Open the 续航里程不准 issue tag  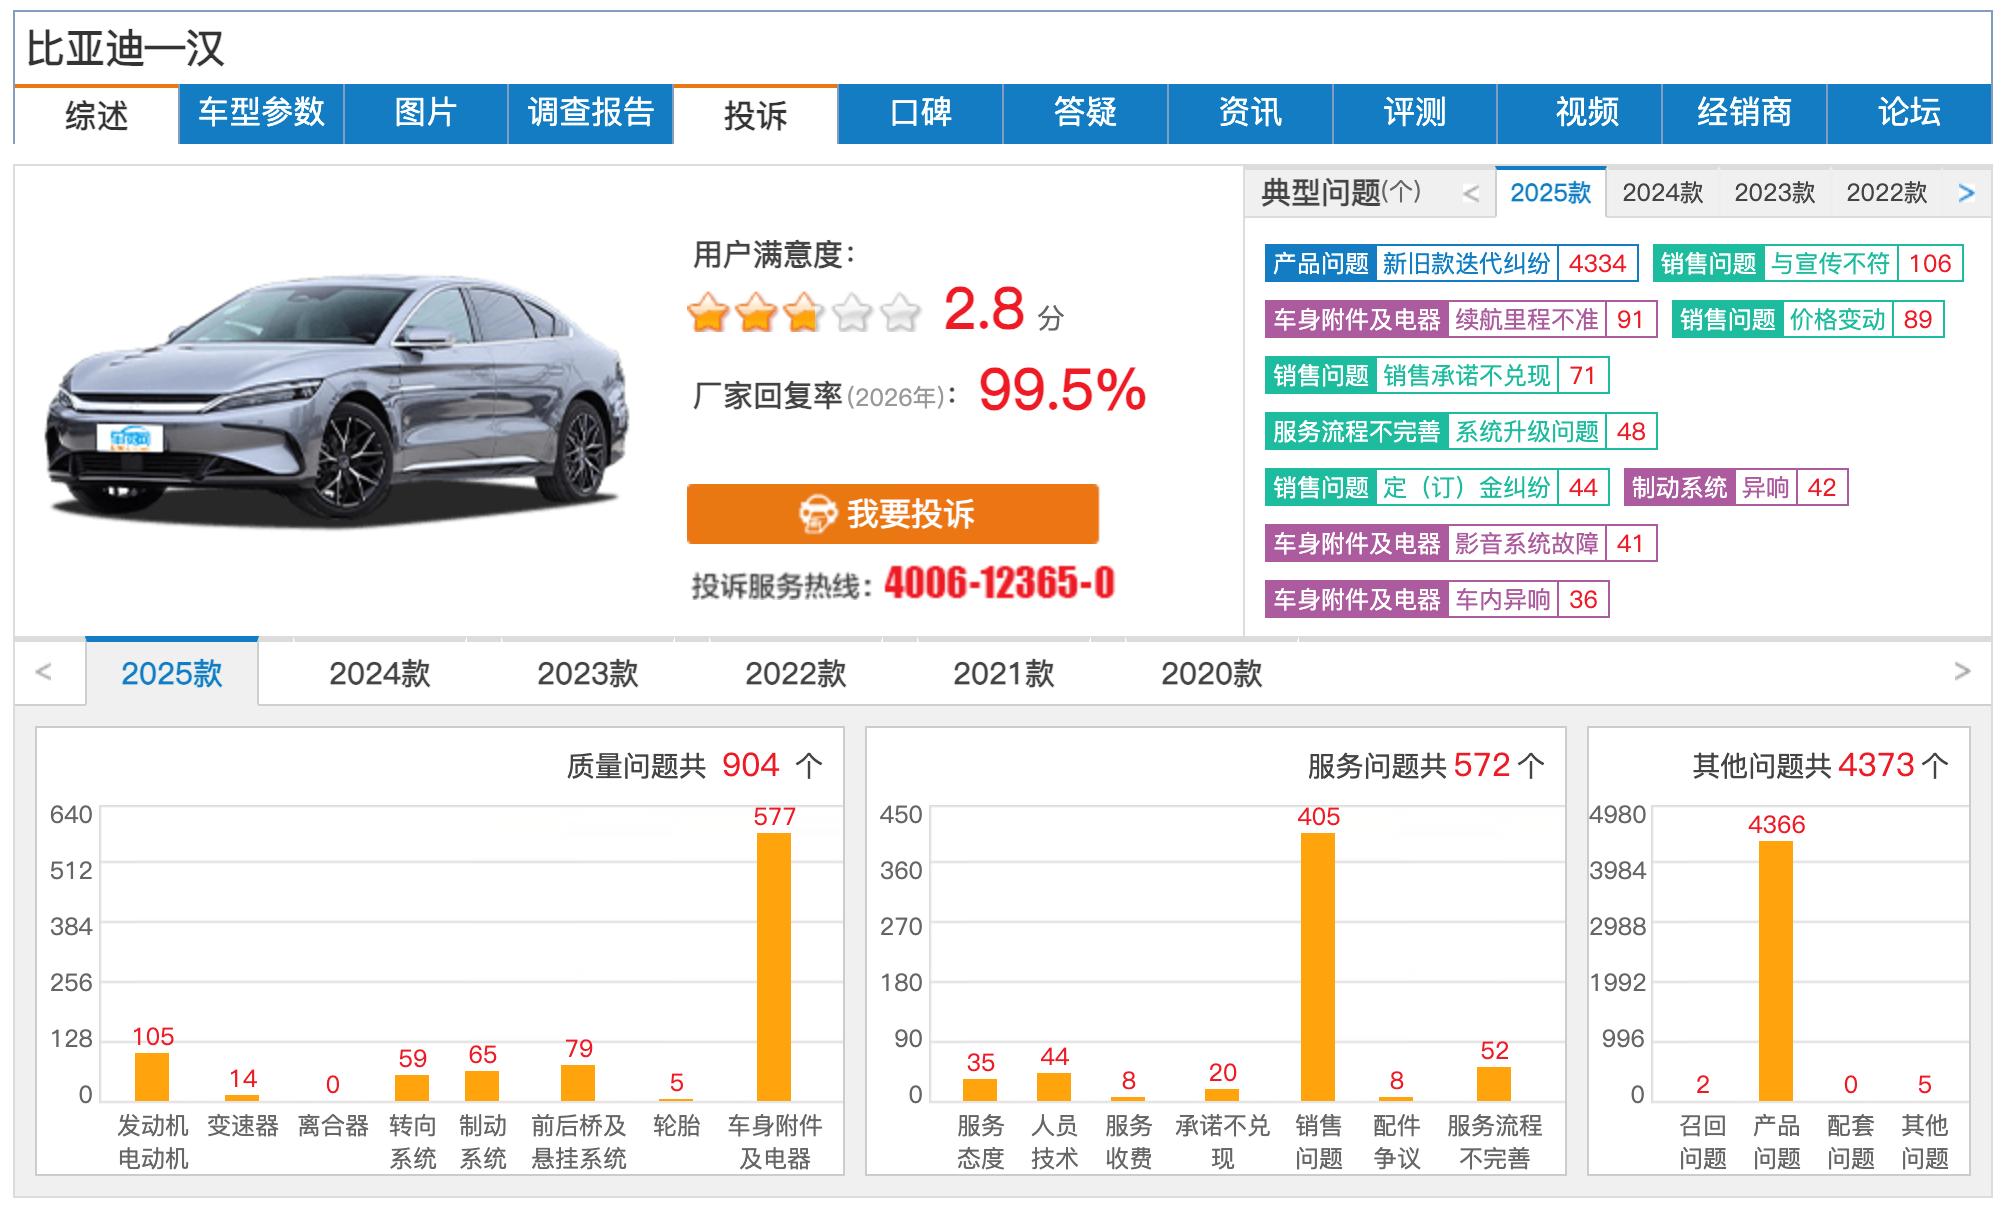(1526, 320)
